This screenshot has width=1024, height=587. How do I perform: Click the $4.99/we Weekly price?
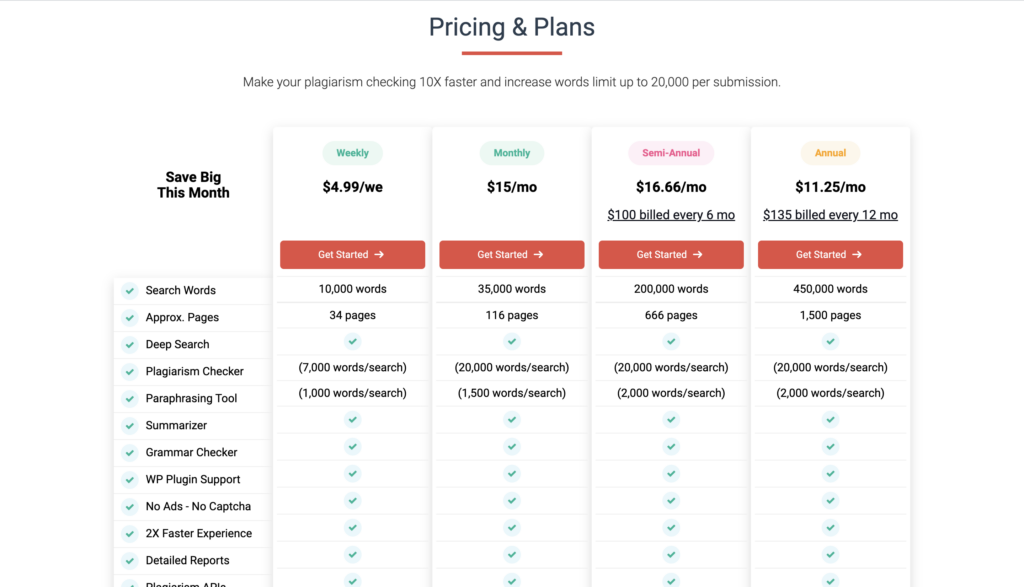(352, 187)
